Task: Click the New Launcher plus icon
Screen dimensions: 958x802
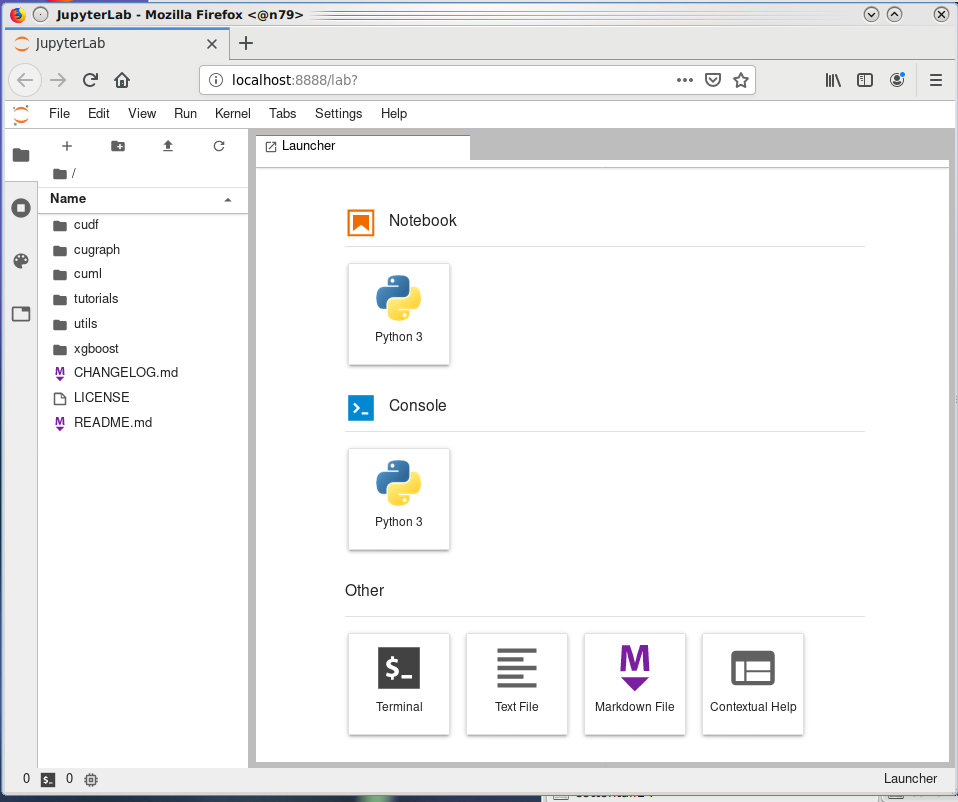Action: coord(67,146)
